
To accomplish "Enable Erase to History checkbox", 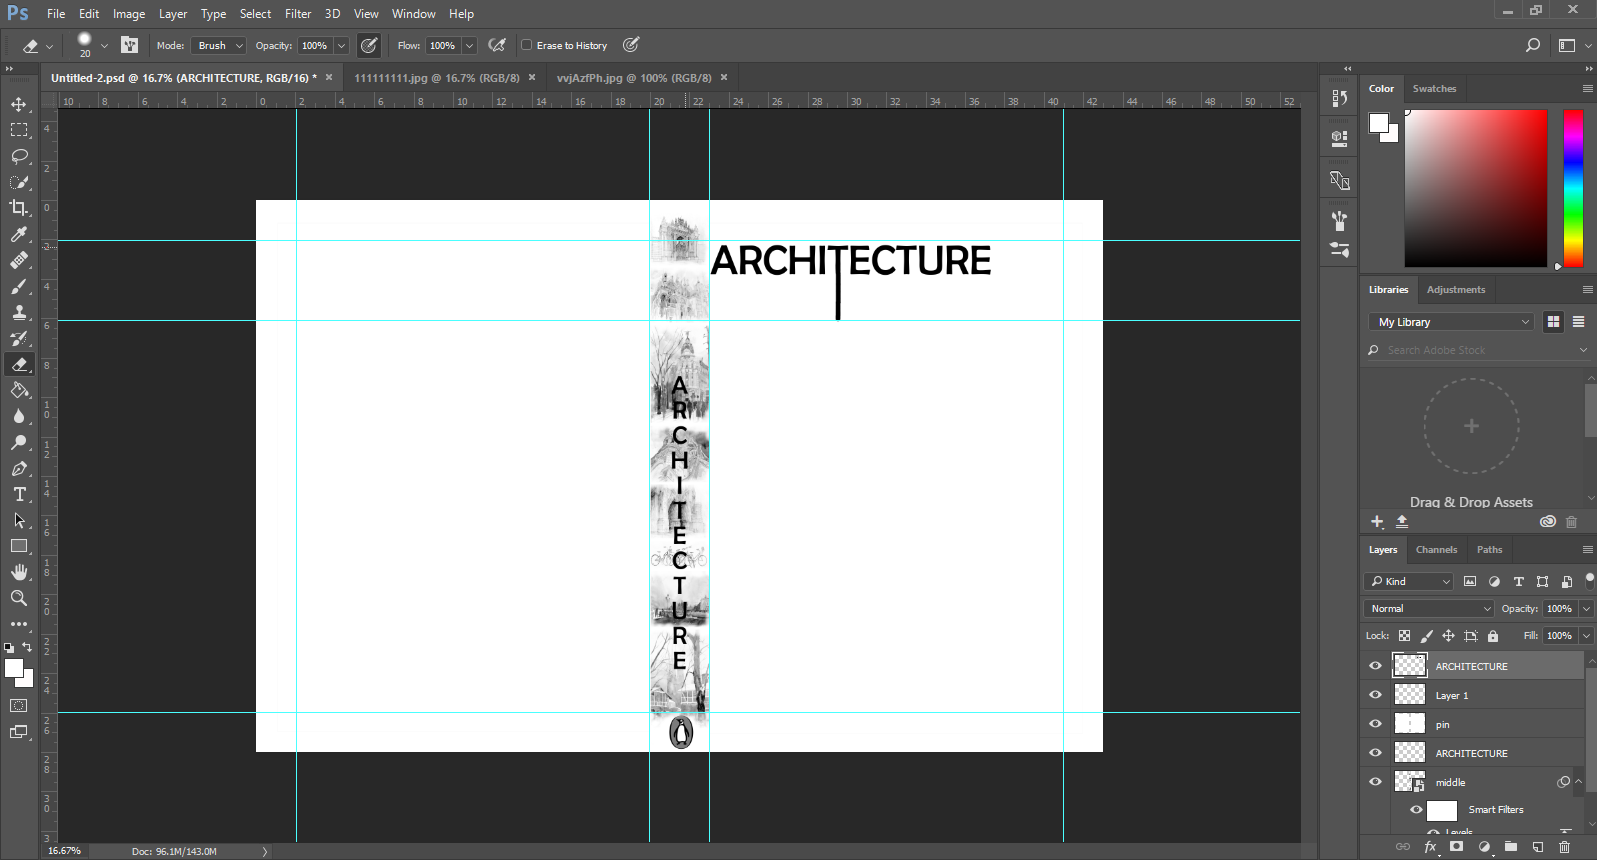I will pyautogui.click(x=527, y=45).
